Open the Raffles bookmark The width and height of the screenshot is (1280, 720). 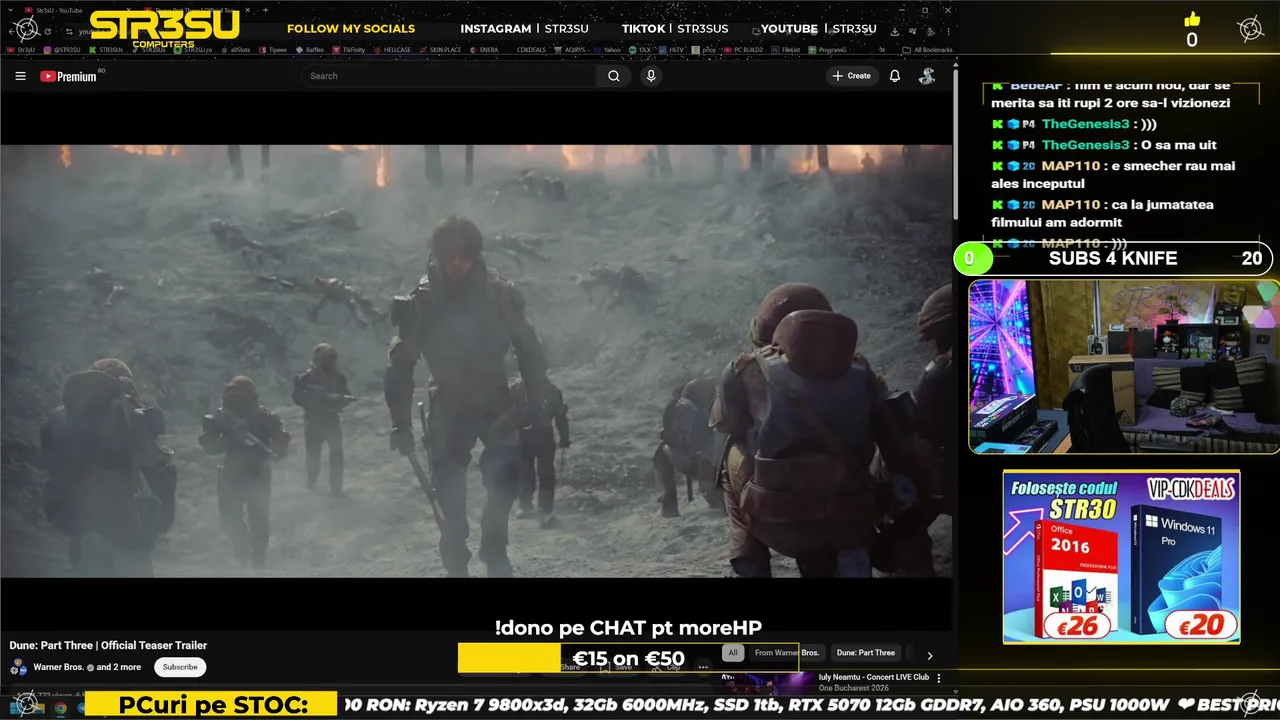click(x=310, y=50)
